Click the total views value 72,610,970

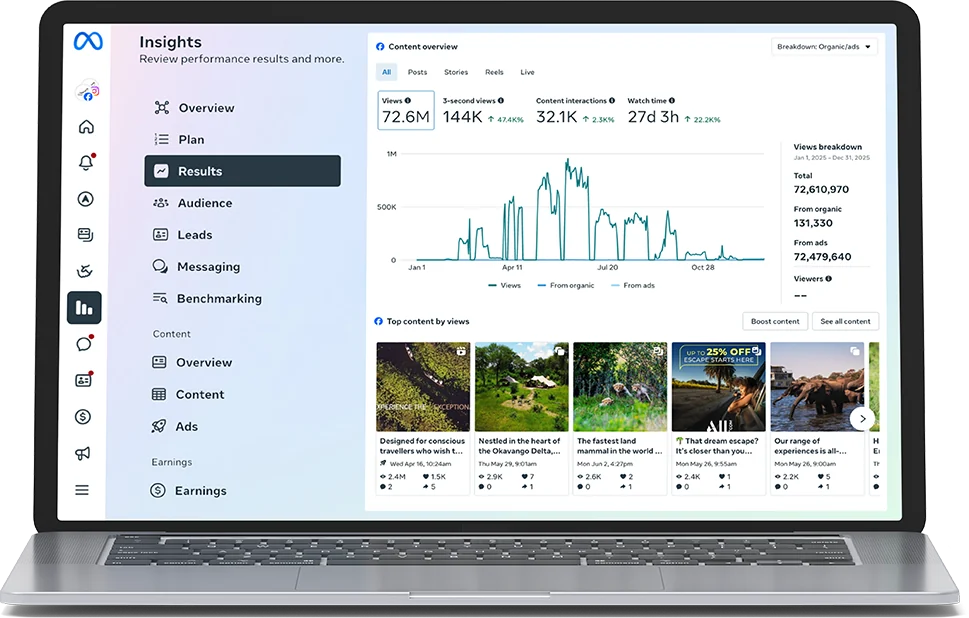tap(821, 190)
